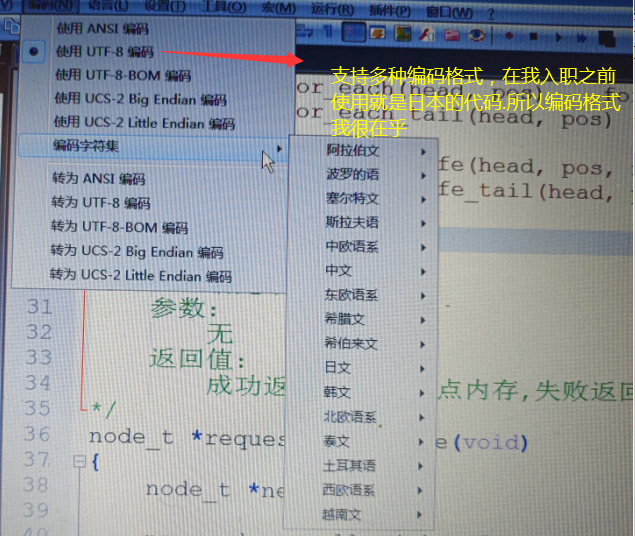Open the 语言(L) menu
Image resolution: width=635 pixels, height=536 pixels.
coord(108,6)
